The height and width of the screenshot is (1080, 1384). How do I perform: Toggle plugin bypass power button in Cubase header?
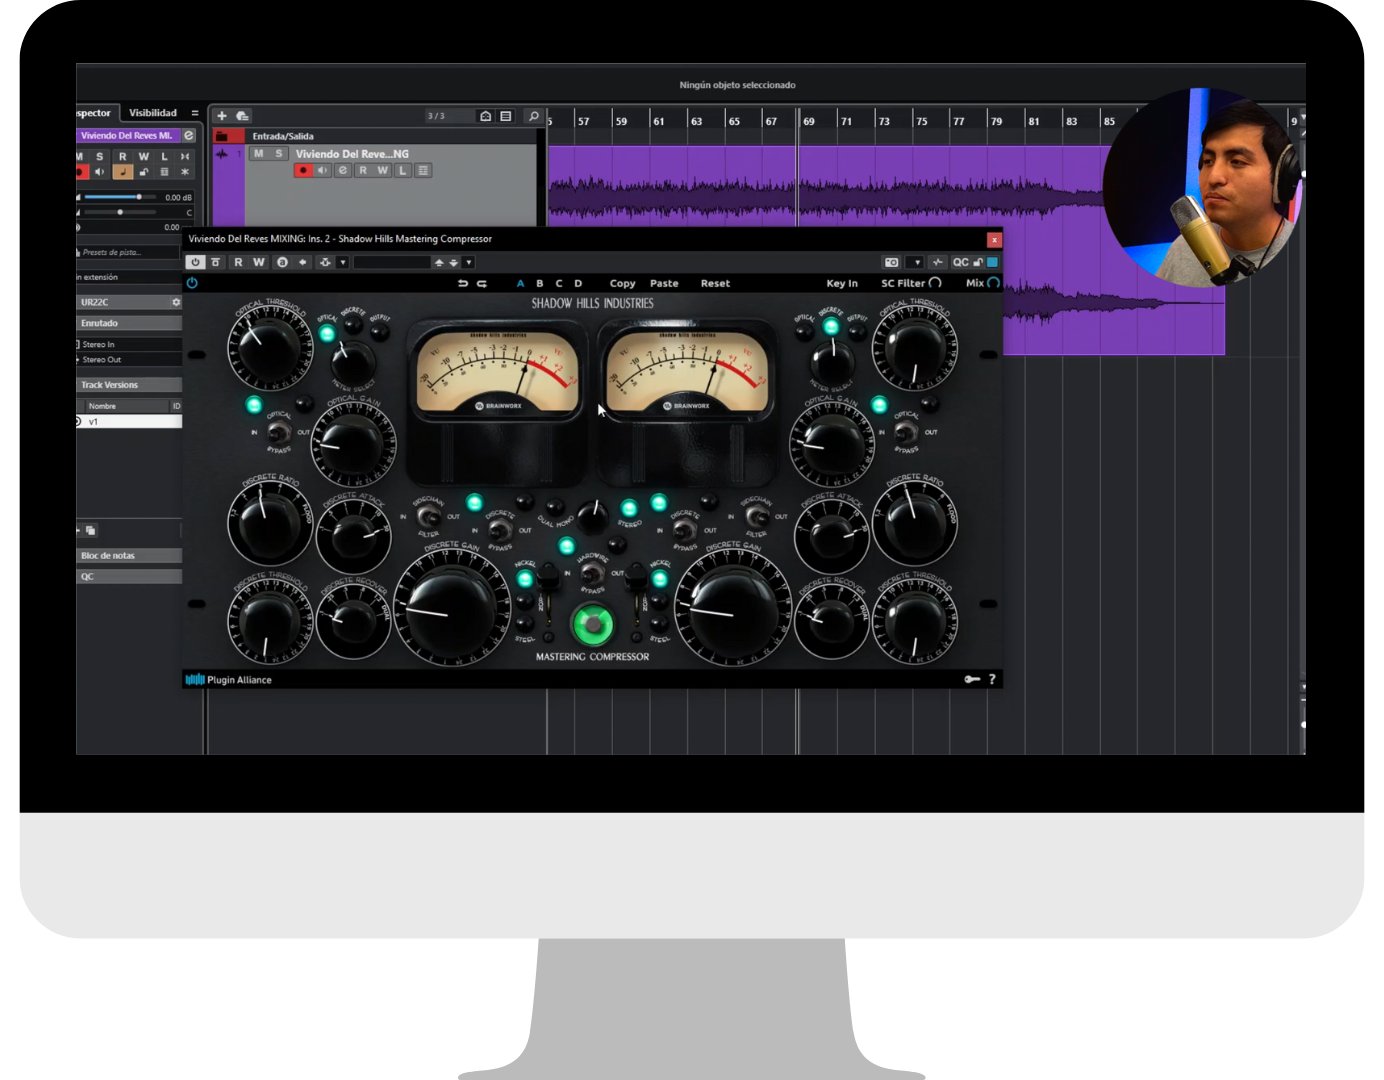195,262
